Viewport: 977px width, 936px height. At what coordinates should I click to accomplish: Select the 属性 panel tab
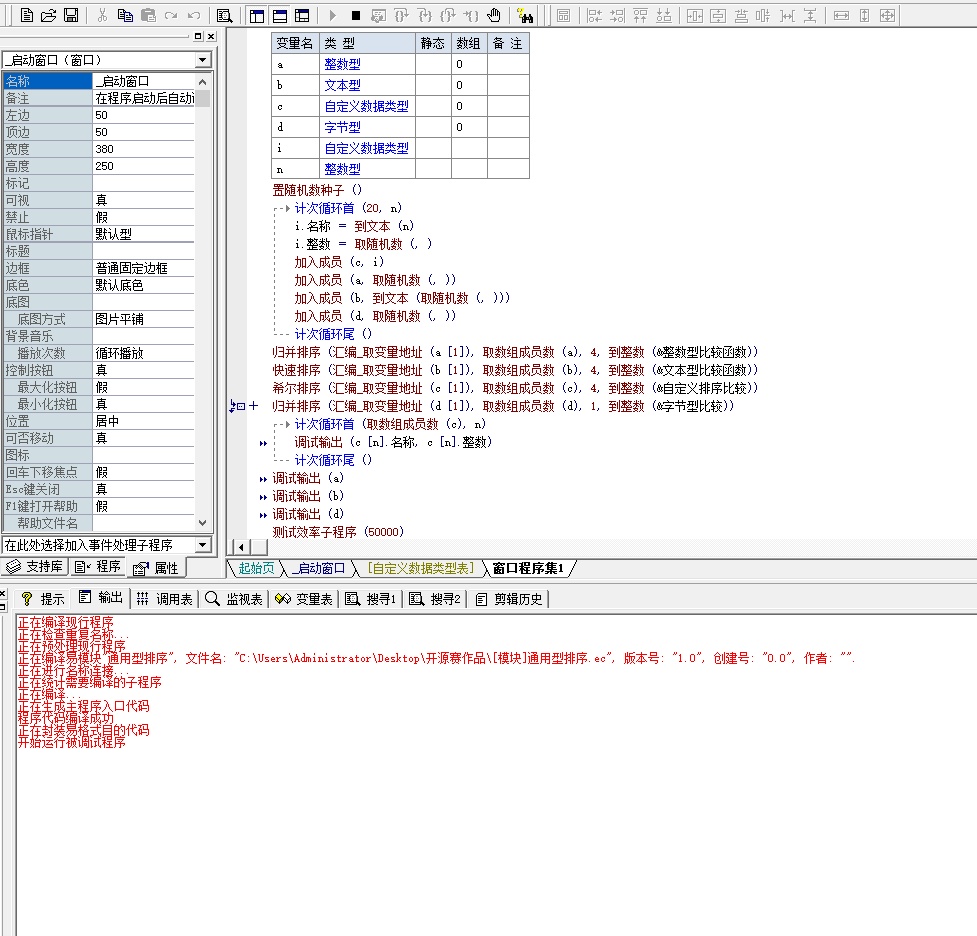[156, 568]
